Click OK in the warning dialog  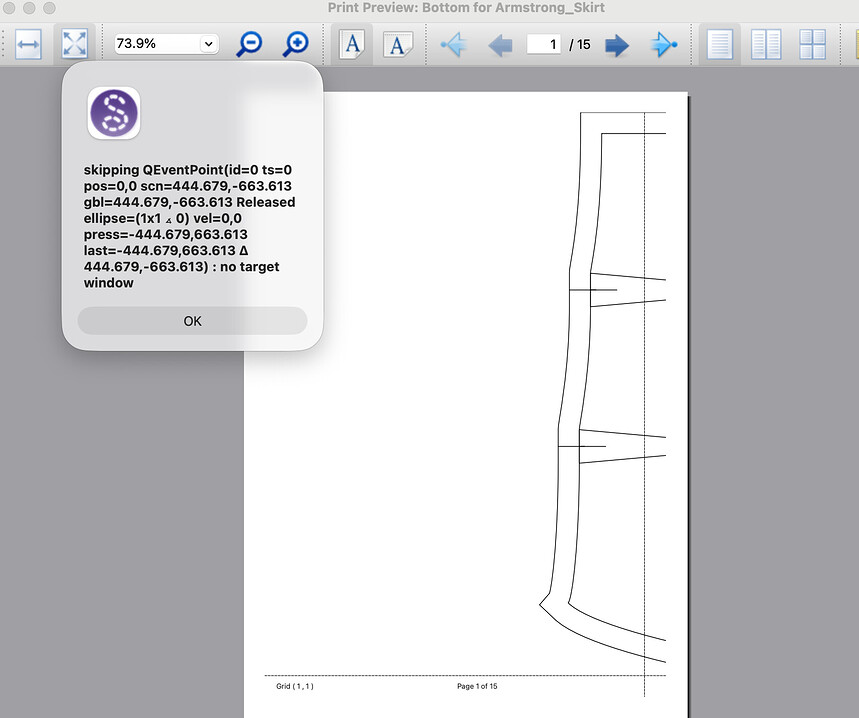click(x=192, y=321)
